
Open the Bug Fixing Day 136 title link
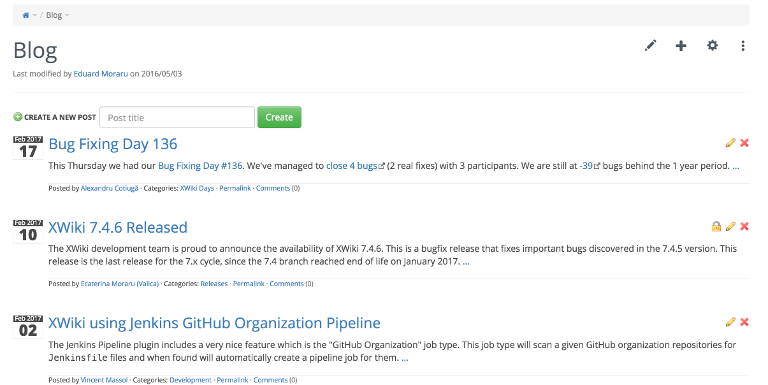tap(113, 144)
